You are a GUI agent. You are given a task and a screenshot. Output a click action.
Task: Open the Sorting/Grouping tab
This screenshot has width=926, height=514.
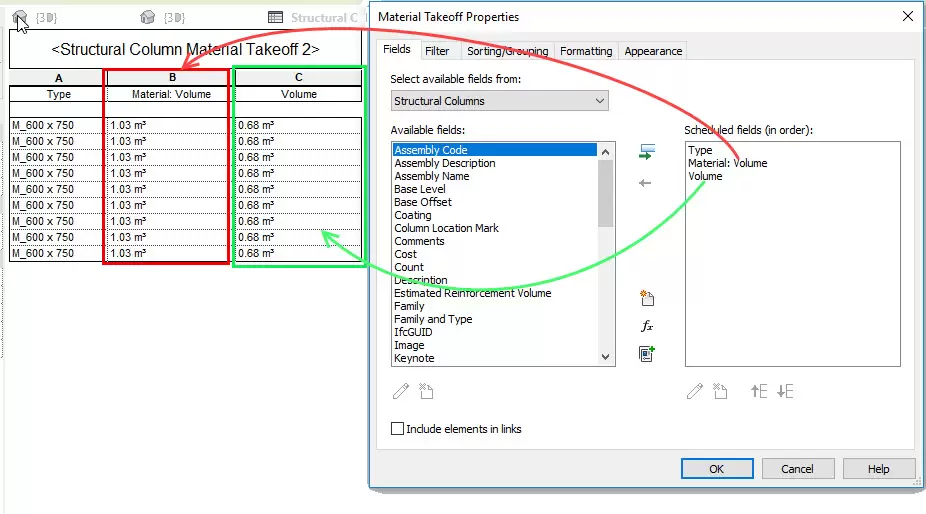[x=507, y=51]
